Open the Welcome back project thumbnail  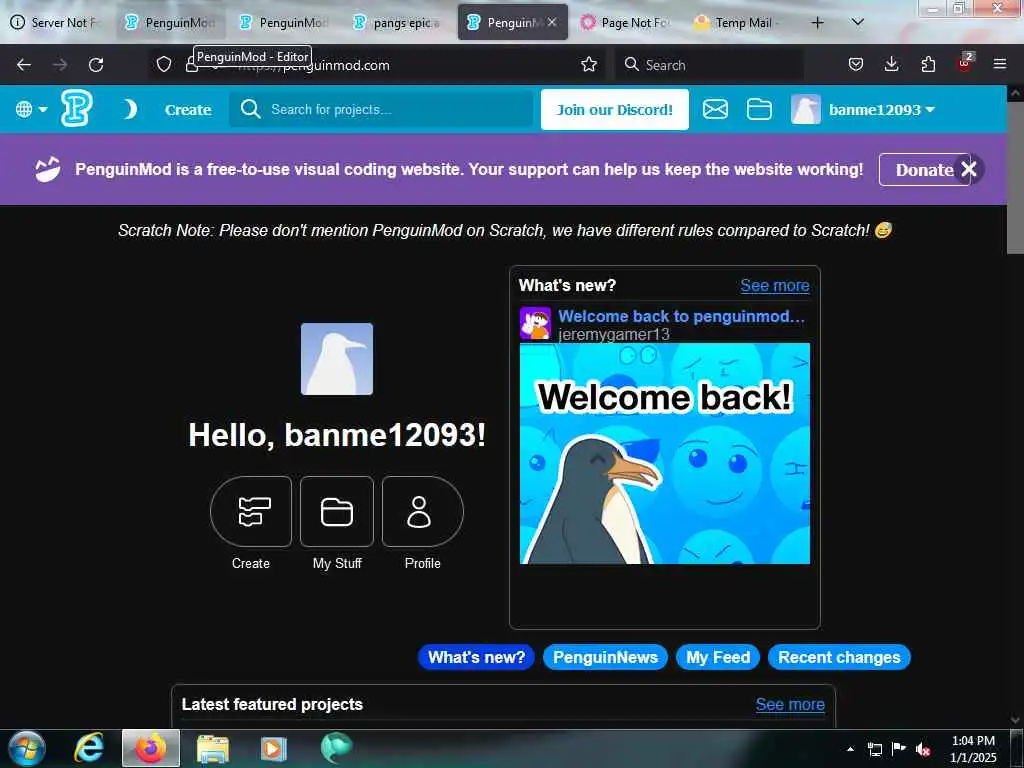point(664,453)
